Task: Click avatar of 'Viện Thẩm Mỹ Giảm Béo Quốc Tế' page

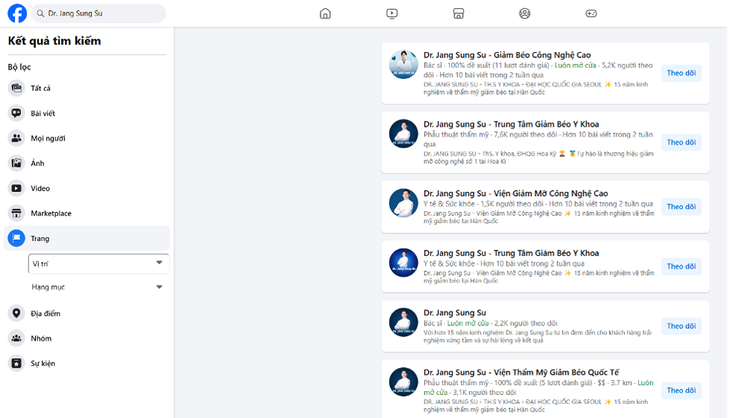Action: tap(403, 382)
